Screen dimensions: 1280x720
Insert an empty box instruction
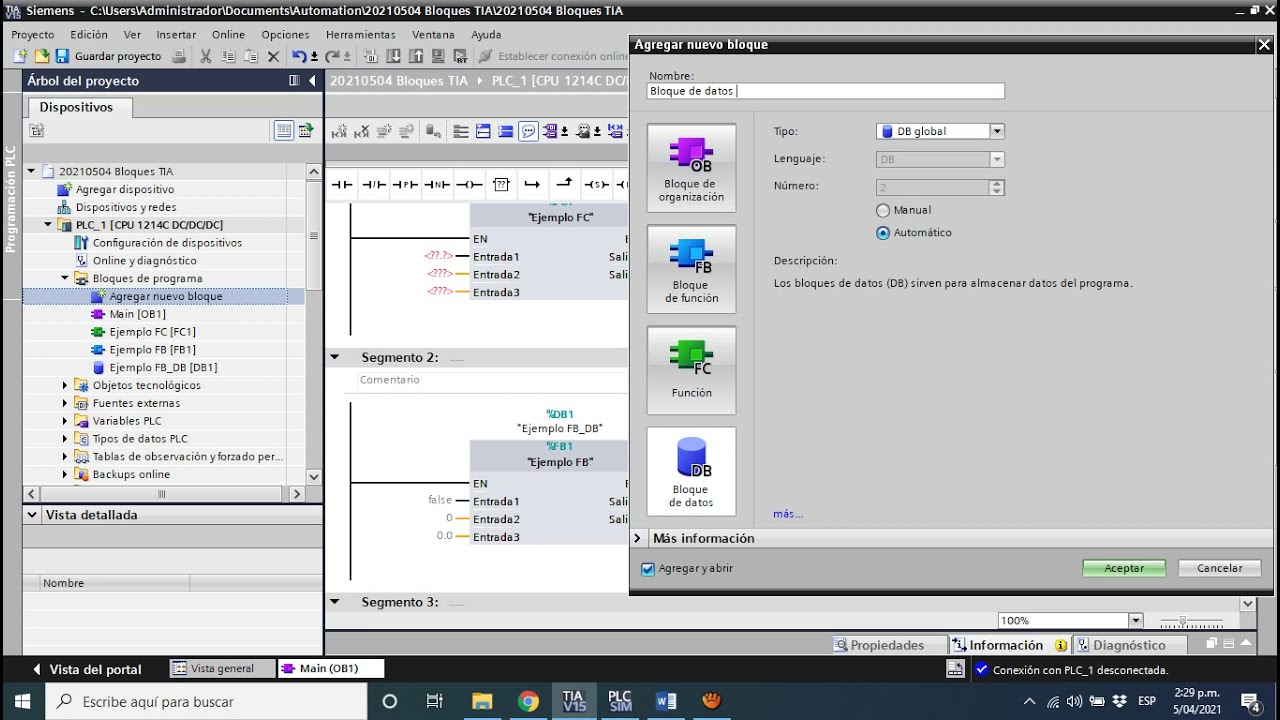click(501, 185)
